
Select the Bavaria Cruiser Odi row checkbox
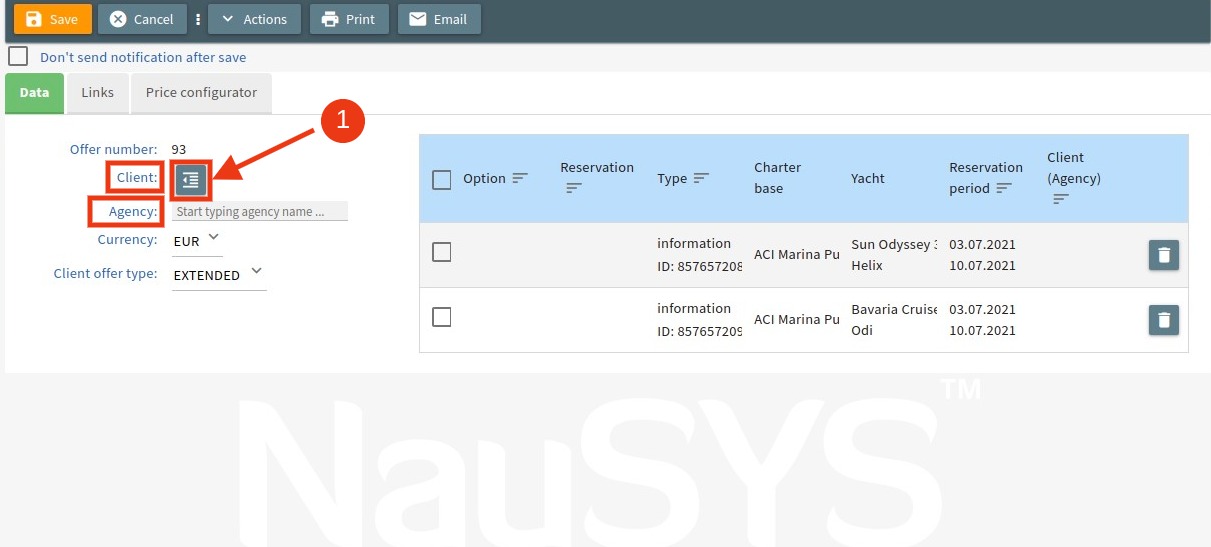(x=442, y=317)
